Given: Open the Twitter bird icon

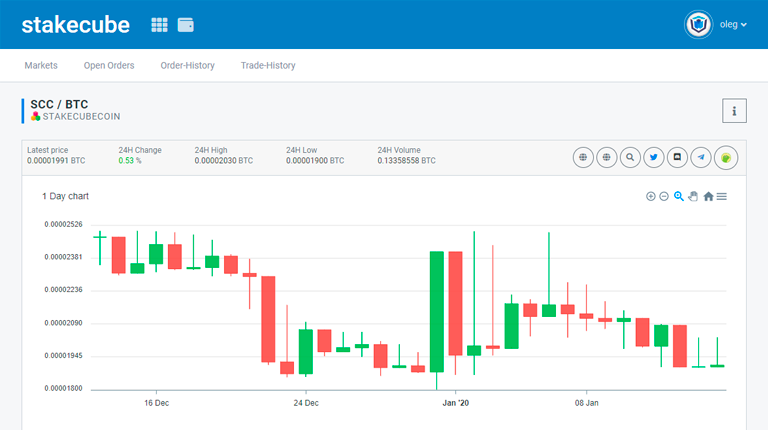Looking at the screenshot, I should 653,158.
